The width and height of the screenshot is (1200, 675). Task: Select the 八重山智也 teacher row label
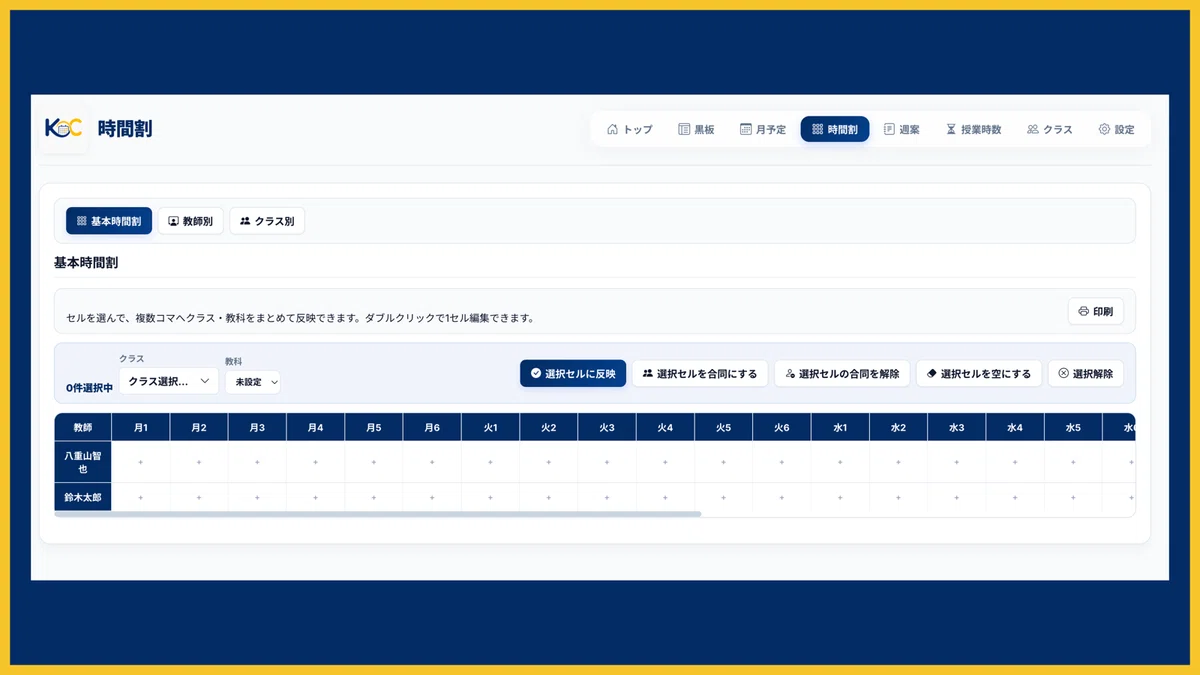83,462
